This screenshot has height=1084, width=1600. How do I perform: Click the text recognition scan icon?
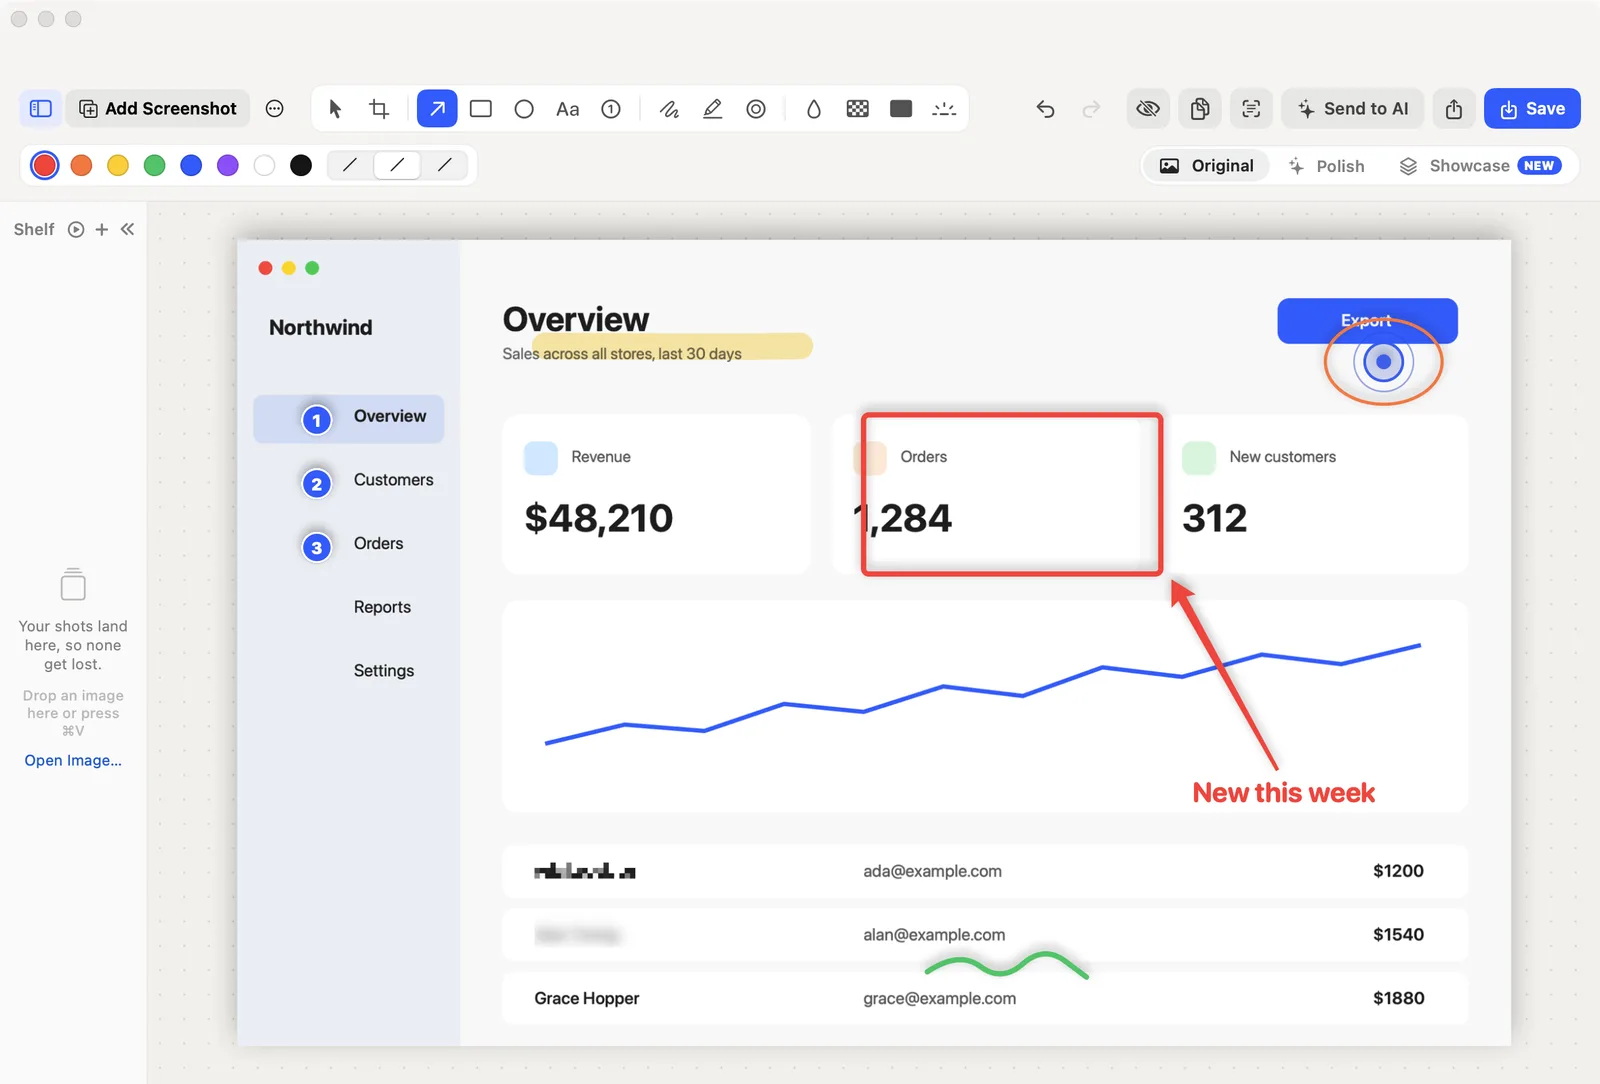tap(1251, 109)
